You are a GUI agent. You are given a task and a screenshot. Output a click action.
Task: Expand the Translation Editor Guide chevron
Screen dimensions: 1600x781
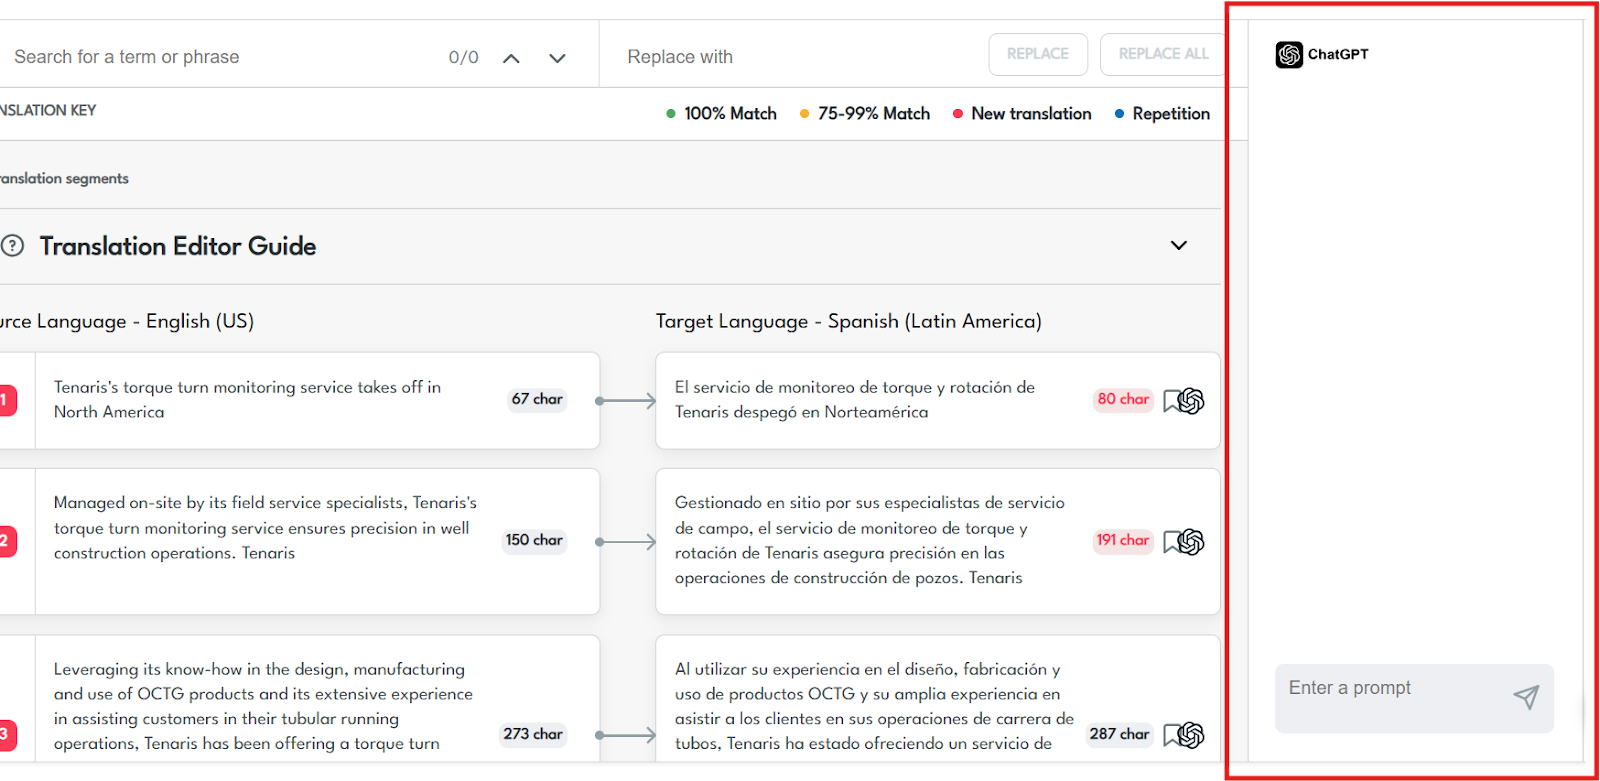pos(1179,246)
